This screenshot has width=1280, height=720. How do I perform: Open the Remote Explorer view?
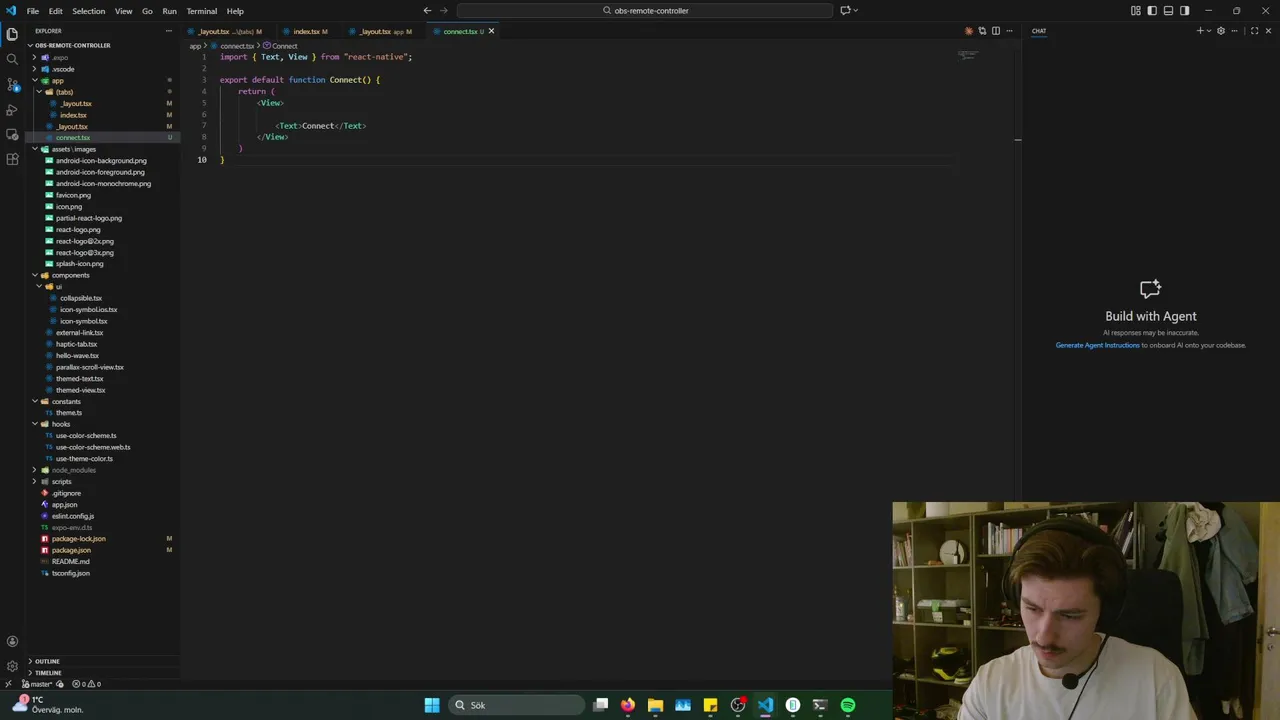(x=12, y=134)
